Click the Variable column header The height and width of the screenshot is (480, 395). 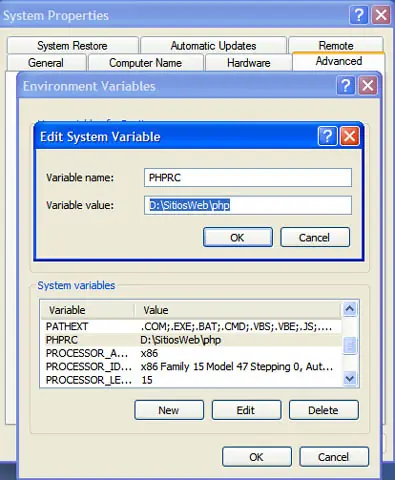88,310
